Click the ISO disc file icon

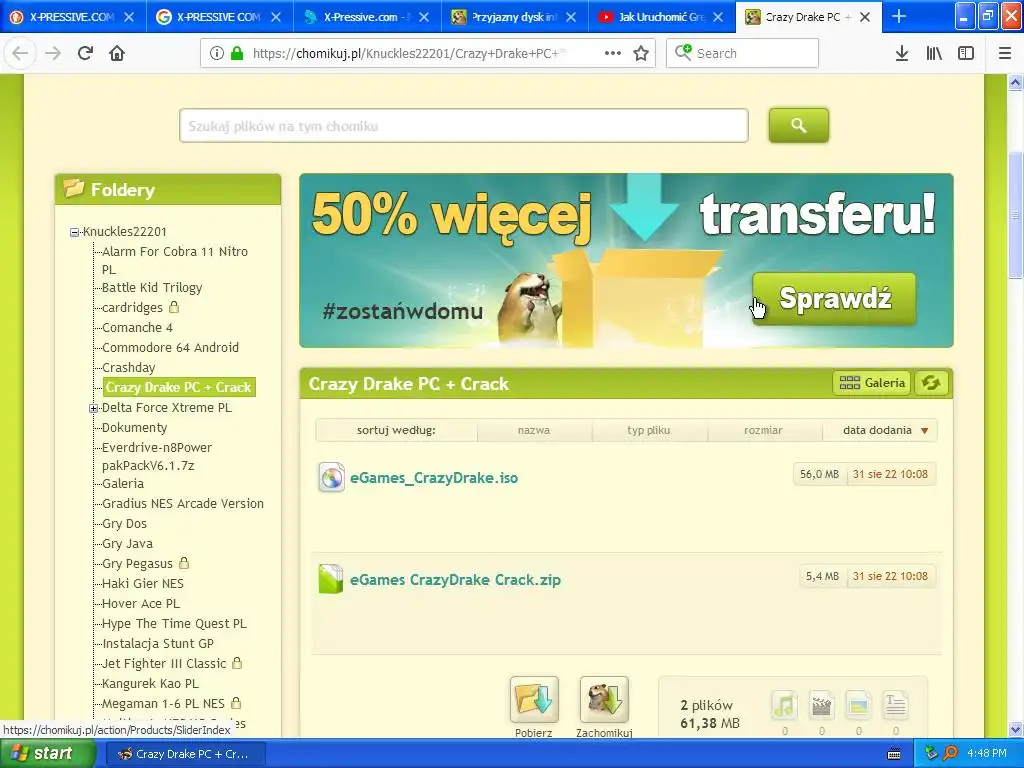point(331,477)
